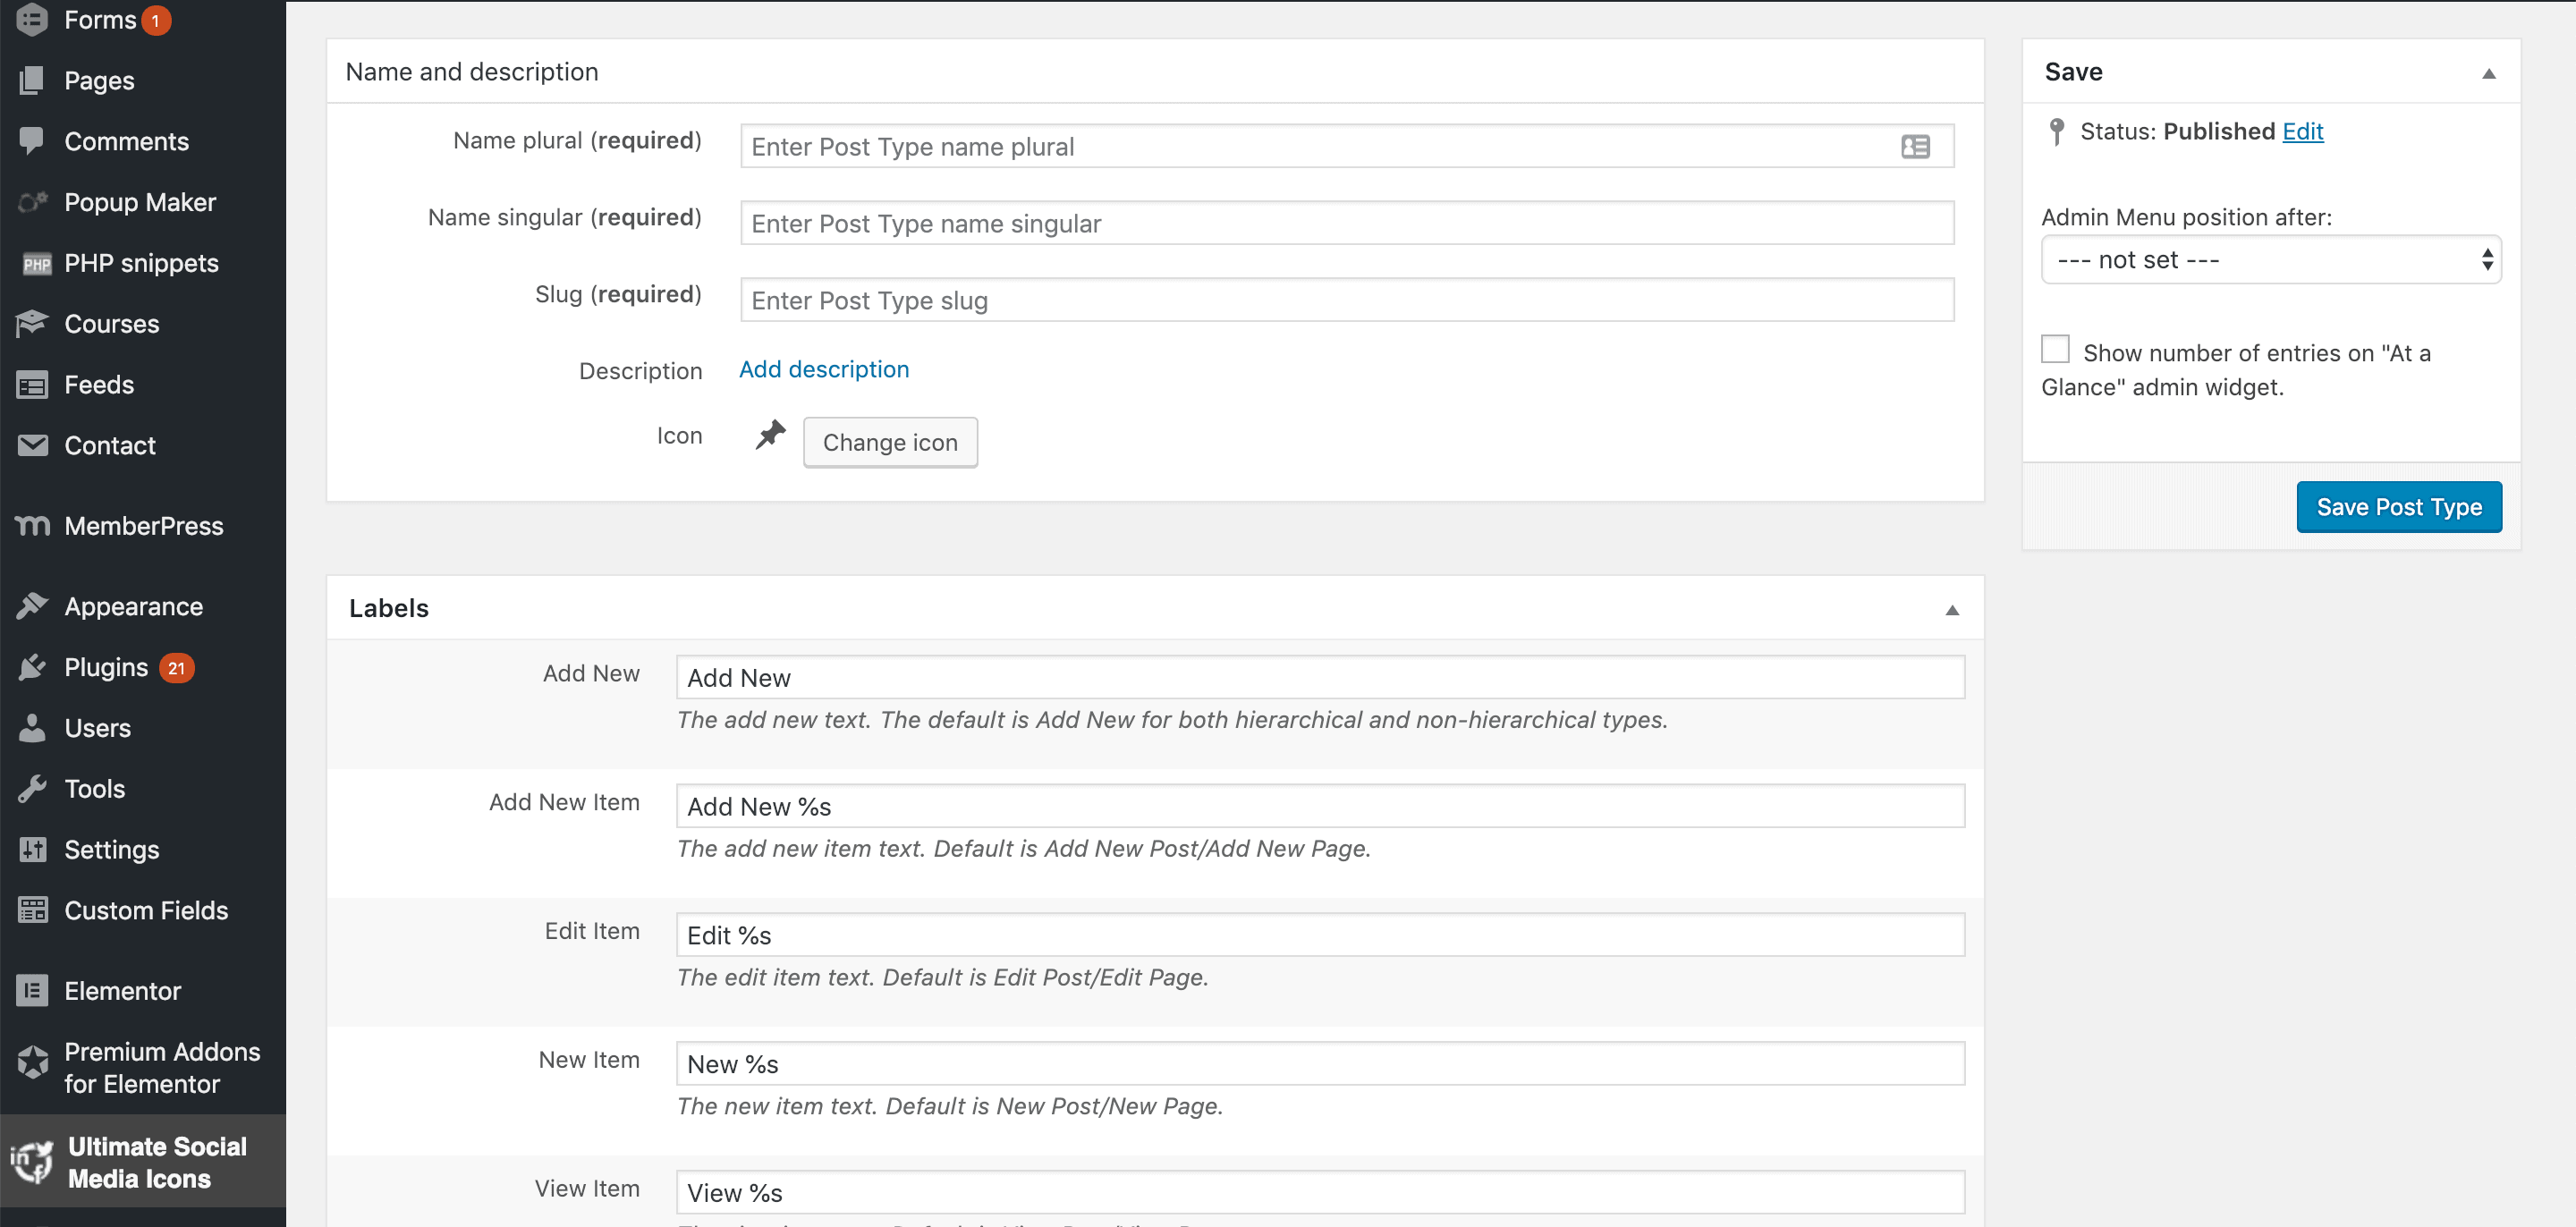Click the Ultimate Social Media Icons logo
The width and height of the screenshot is (2576, 1227).
coord(32,1162)
